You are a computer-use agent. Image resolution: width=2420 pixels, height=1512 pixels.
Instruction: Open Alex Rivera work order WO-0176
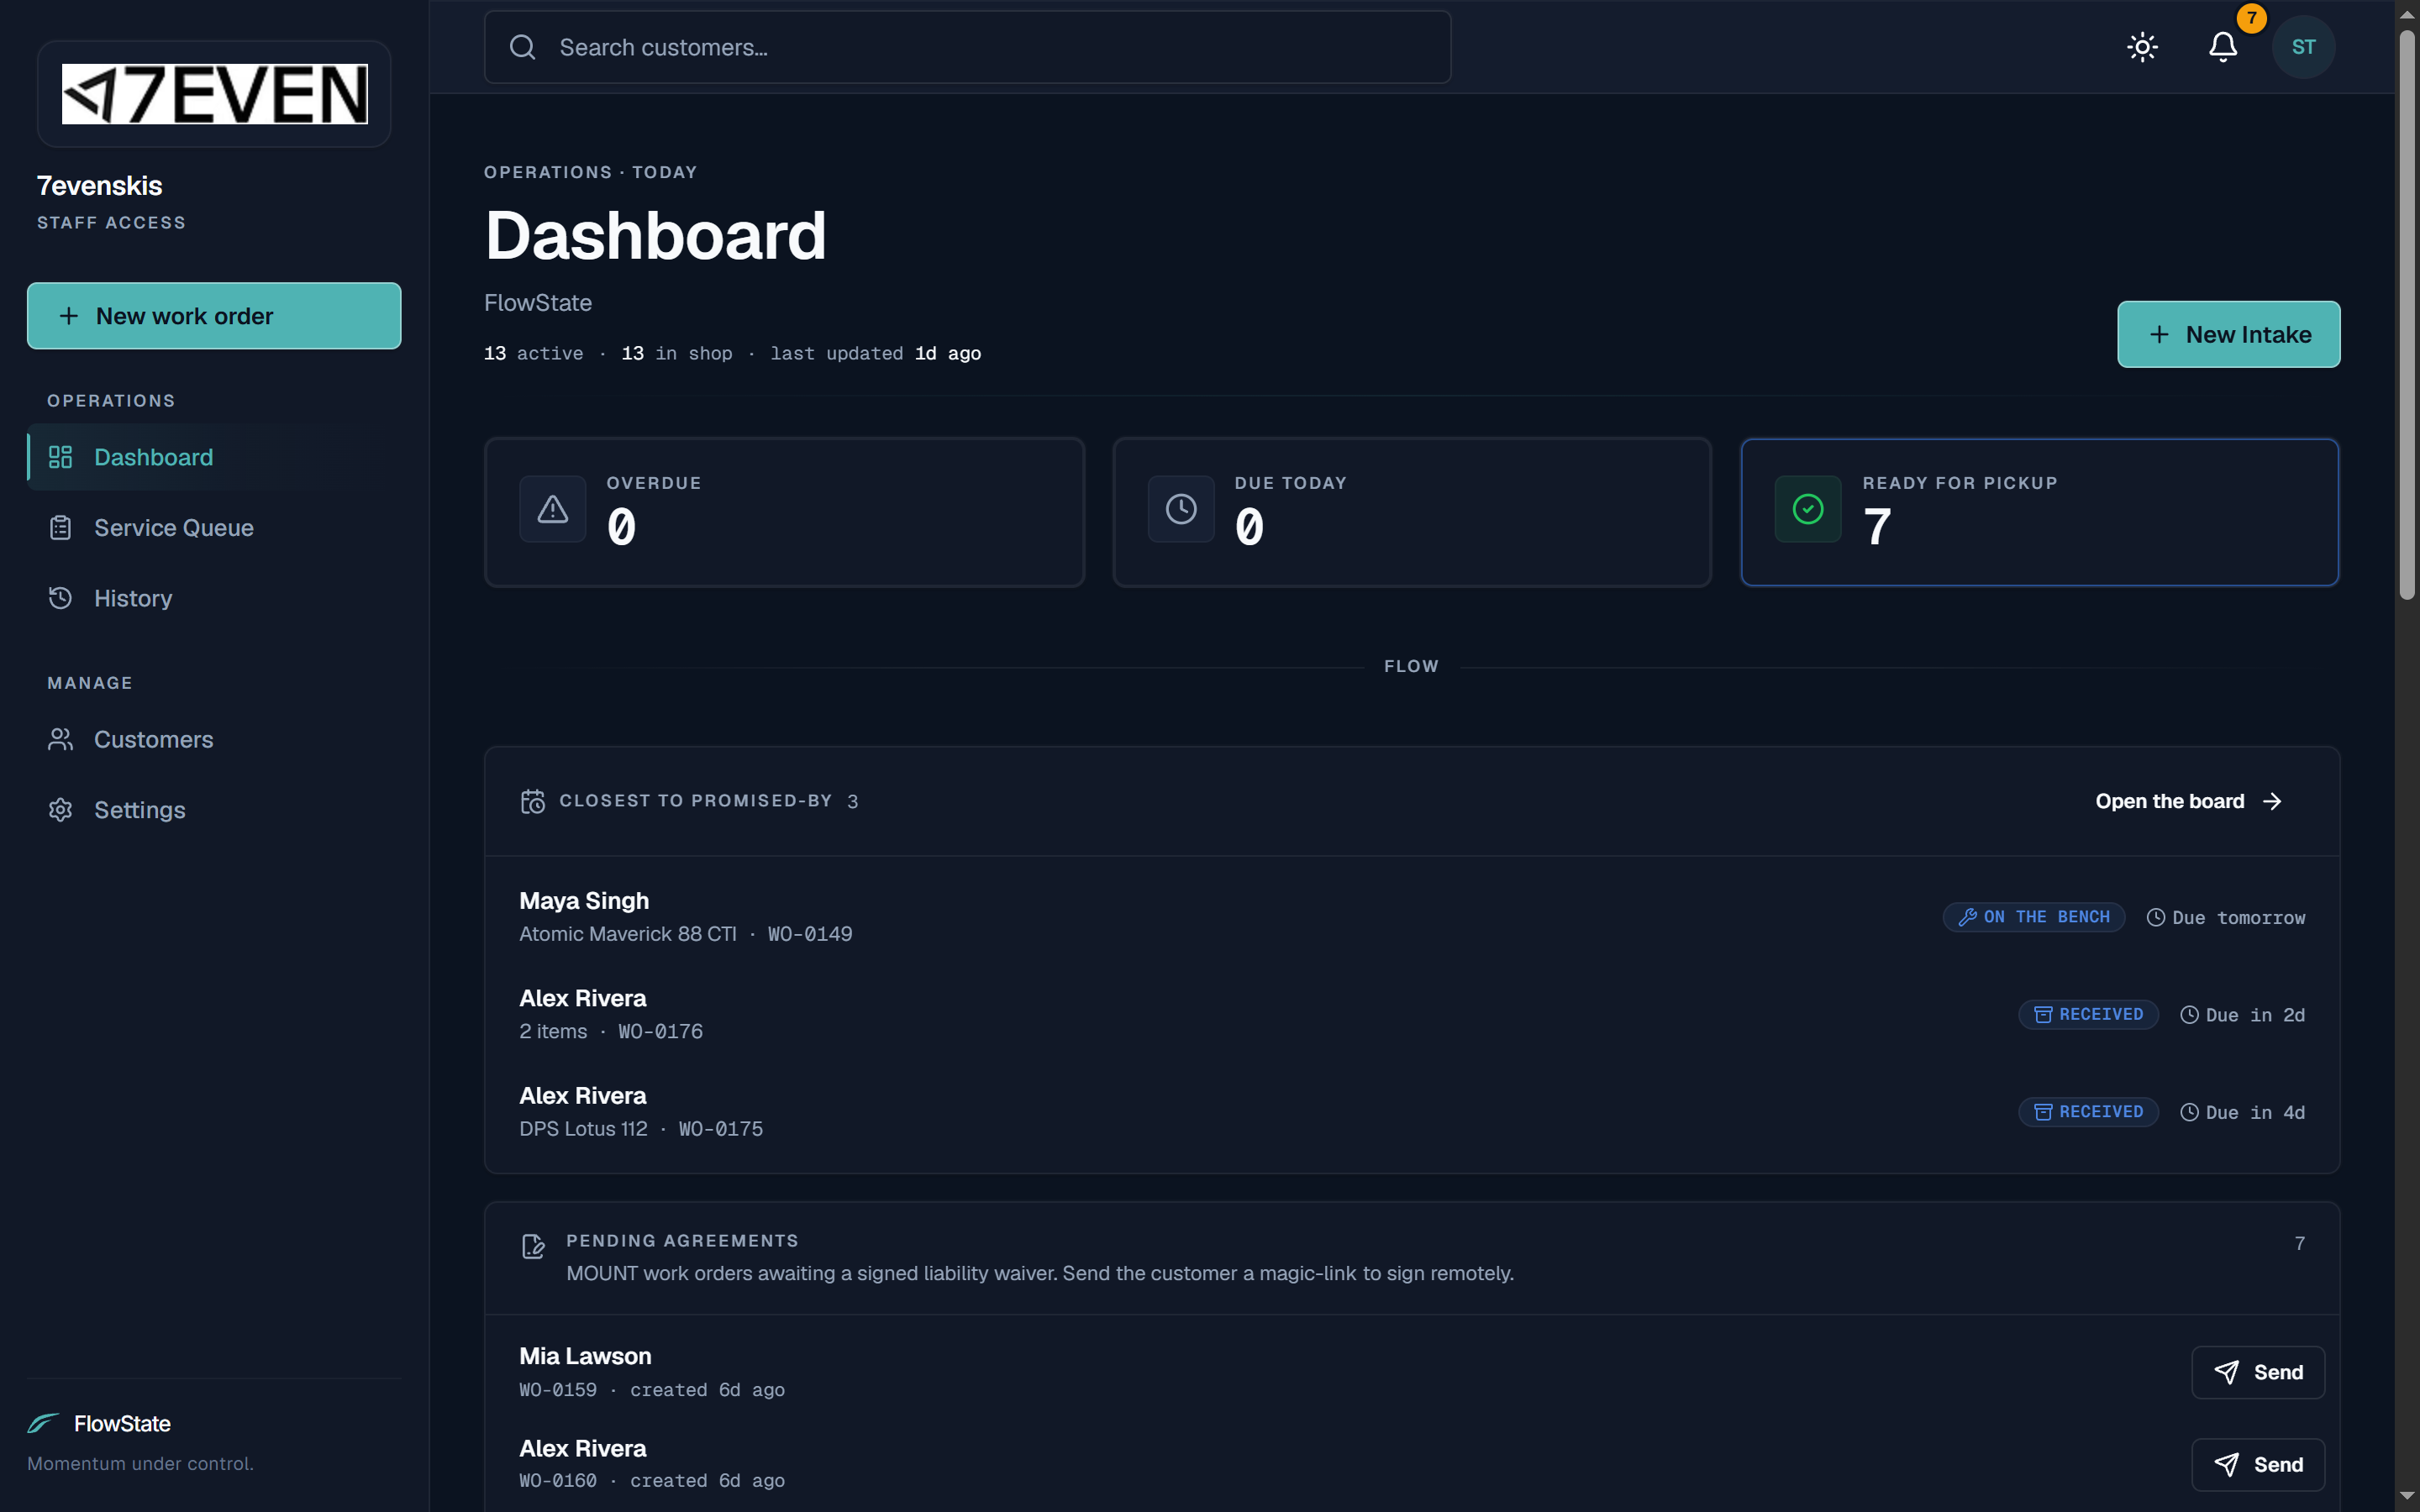pyautogui.click(x=1412, y=1014)
